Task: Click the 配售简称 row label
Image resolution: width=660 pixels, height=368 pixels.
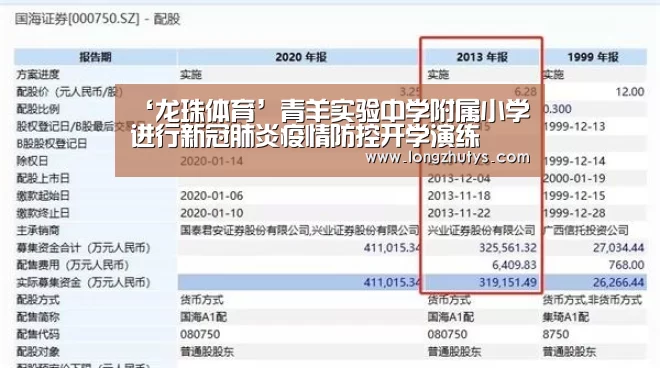Action: [38, 317]
